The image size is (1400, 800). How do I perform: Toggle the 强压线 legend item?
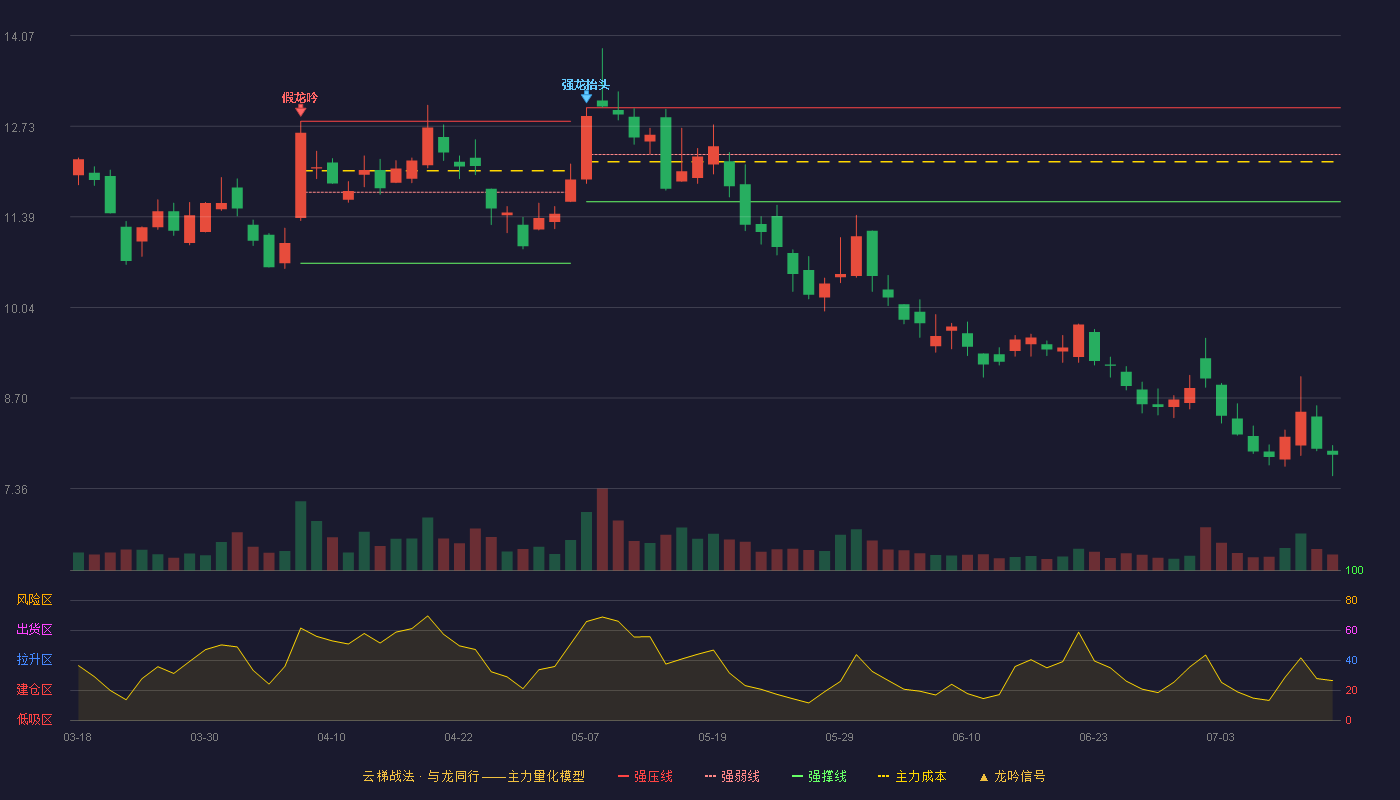645,776
